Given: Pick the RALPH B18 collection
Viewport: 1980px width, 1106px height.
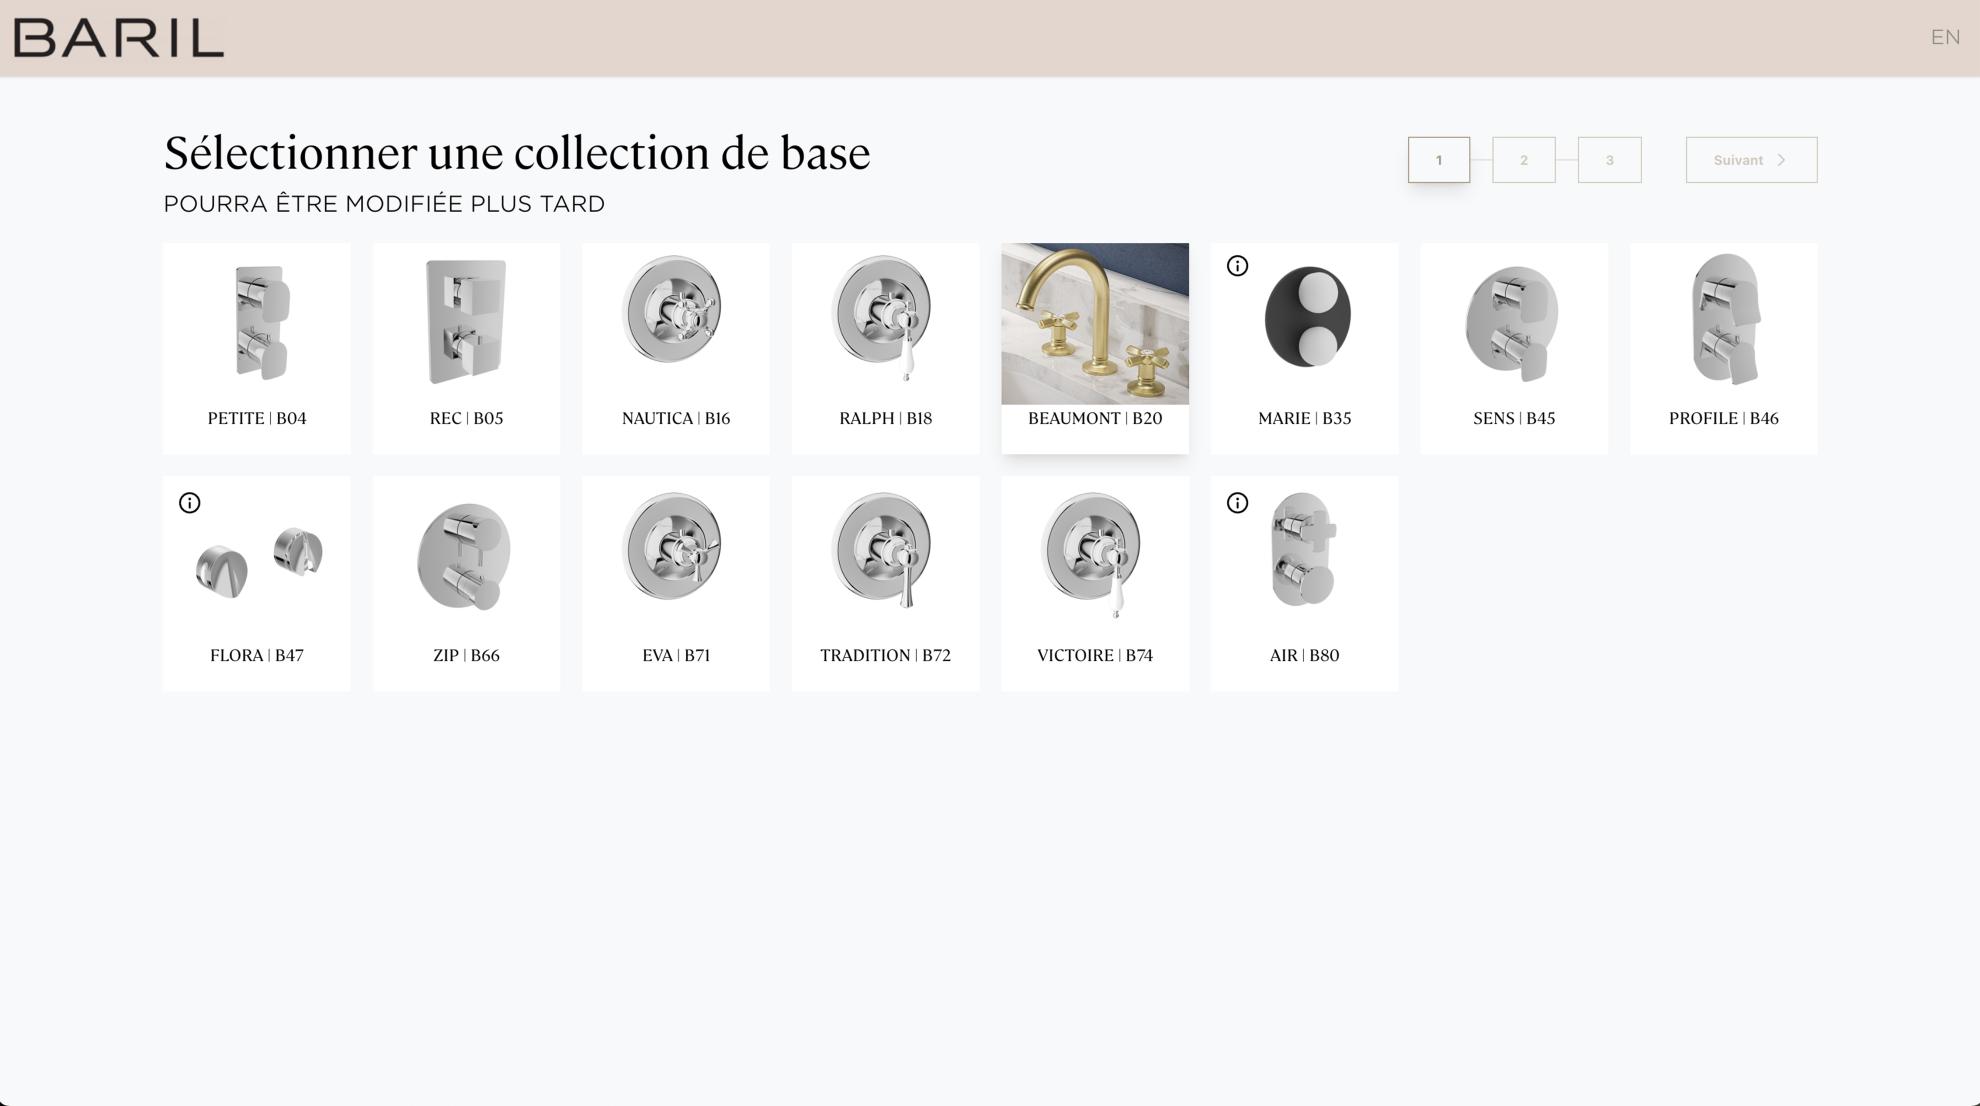Looking at the screenshot, I should [x=885, y=347].
